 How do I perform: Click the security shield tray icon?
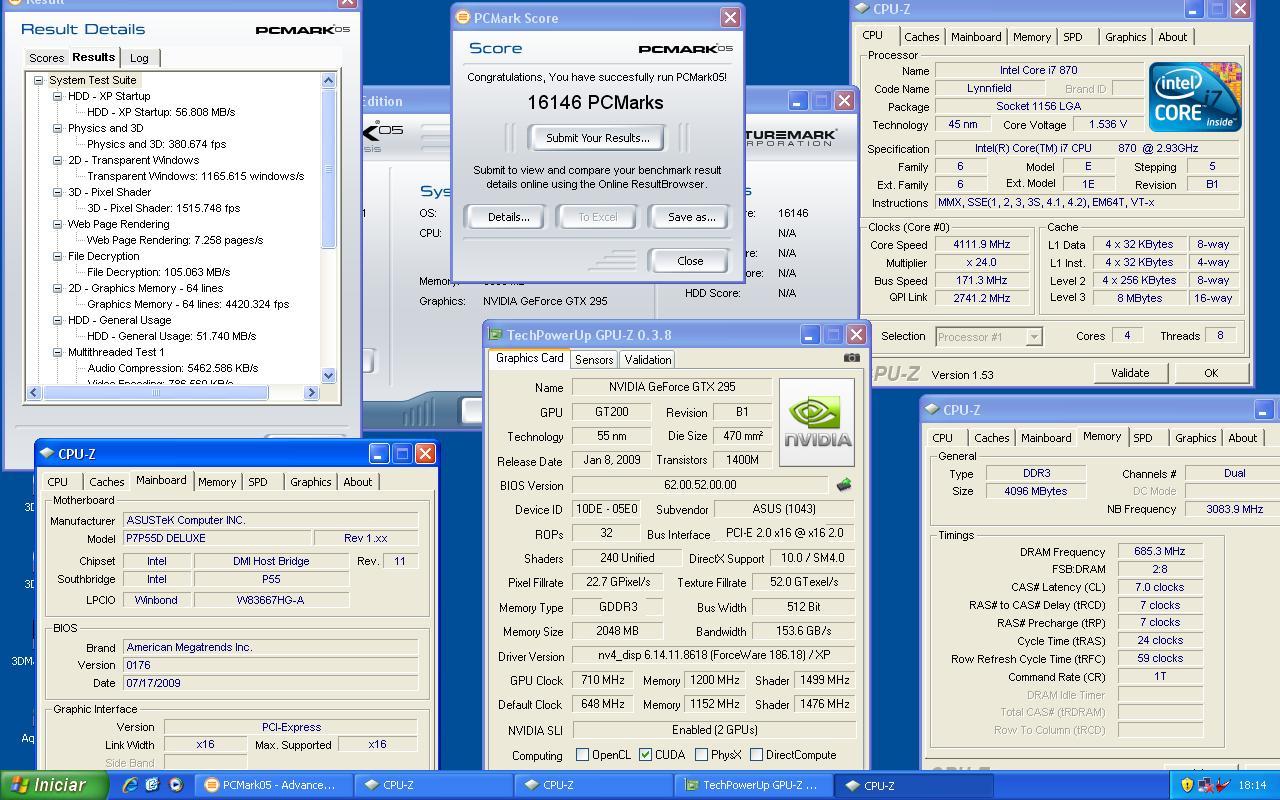click(x=1187, y=785)
